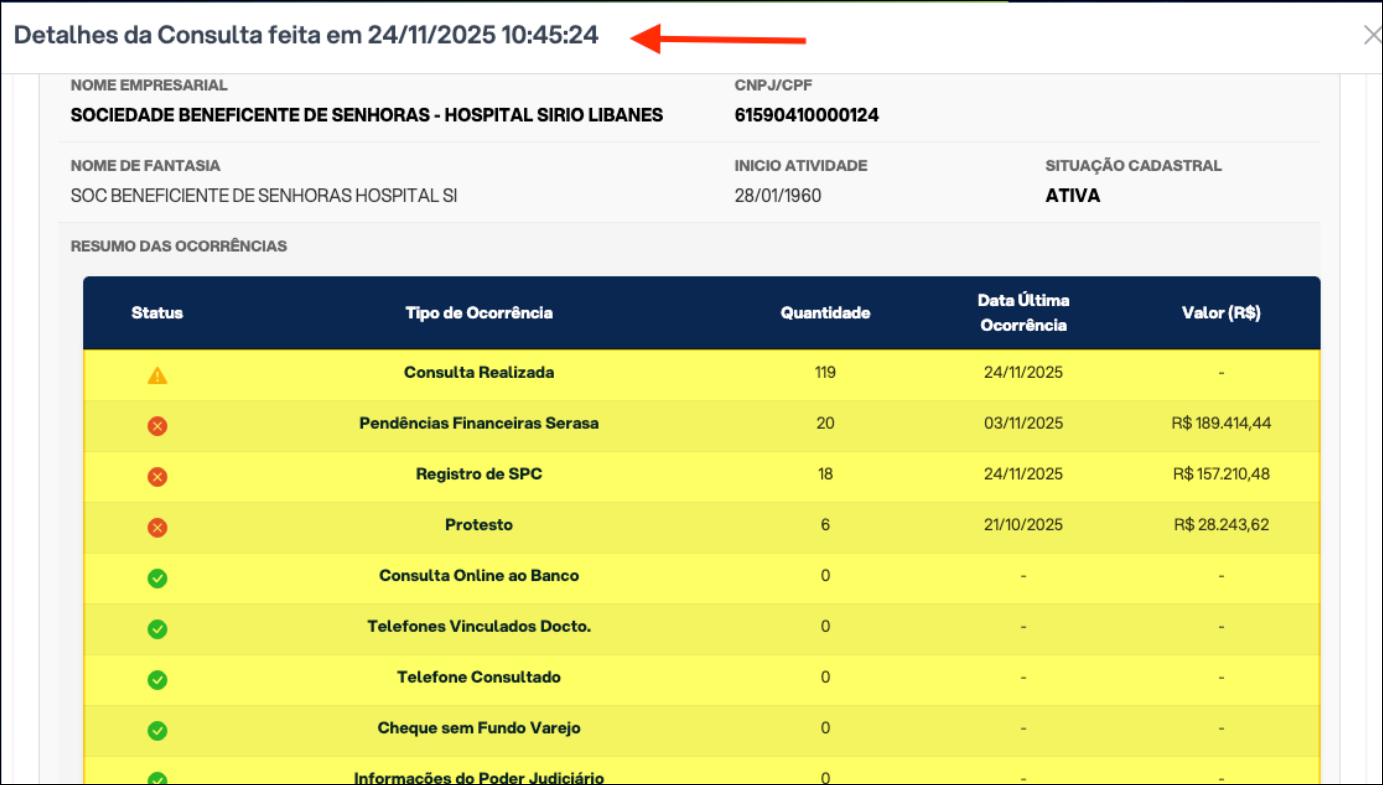Click the Data Última Ocorrência column header

(x=1023, y=313)
